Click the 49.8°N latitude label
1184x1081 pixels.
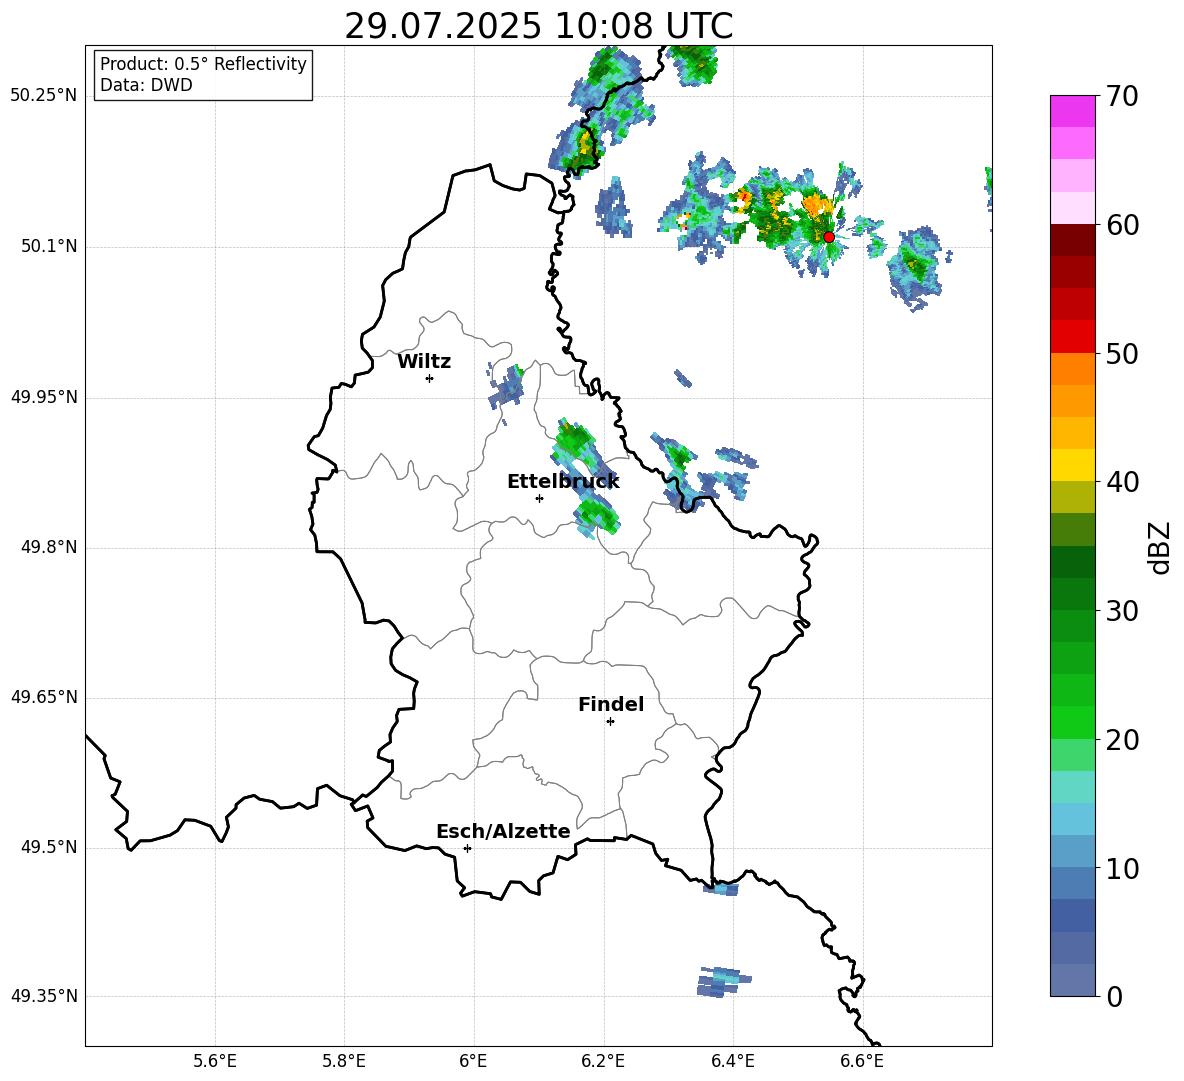[48, 547]
